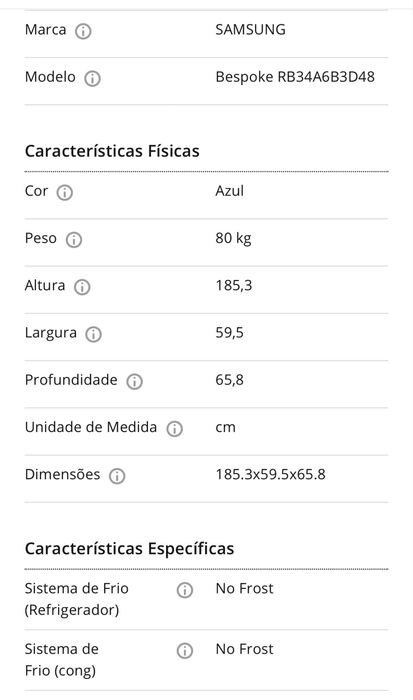The height and width of the screenshot is (700, 413).
Task: Click info icon for Sistema de Frio (Refrigerador)
Action: click(184, 590)
